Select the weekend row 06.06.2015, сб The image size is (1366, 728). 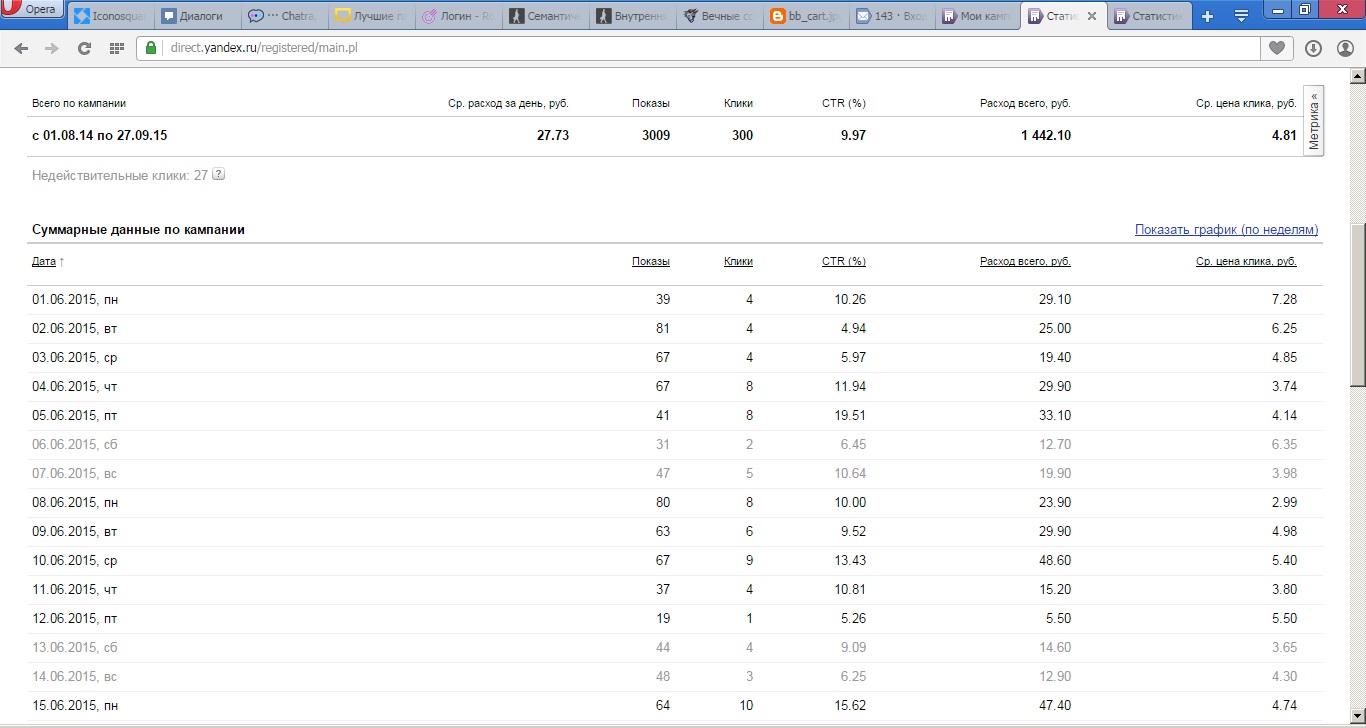pos(675,445)
